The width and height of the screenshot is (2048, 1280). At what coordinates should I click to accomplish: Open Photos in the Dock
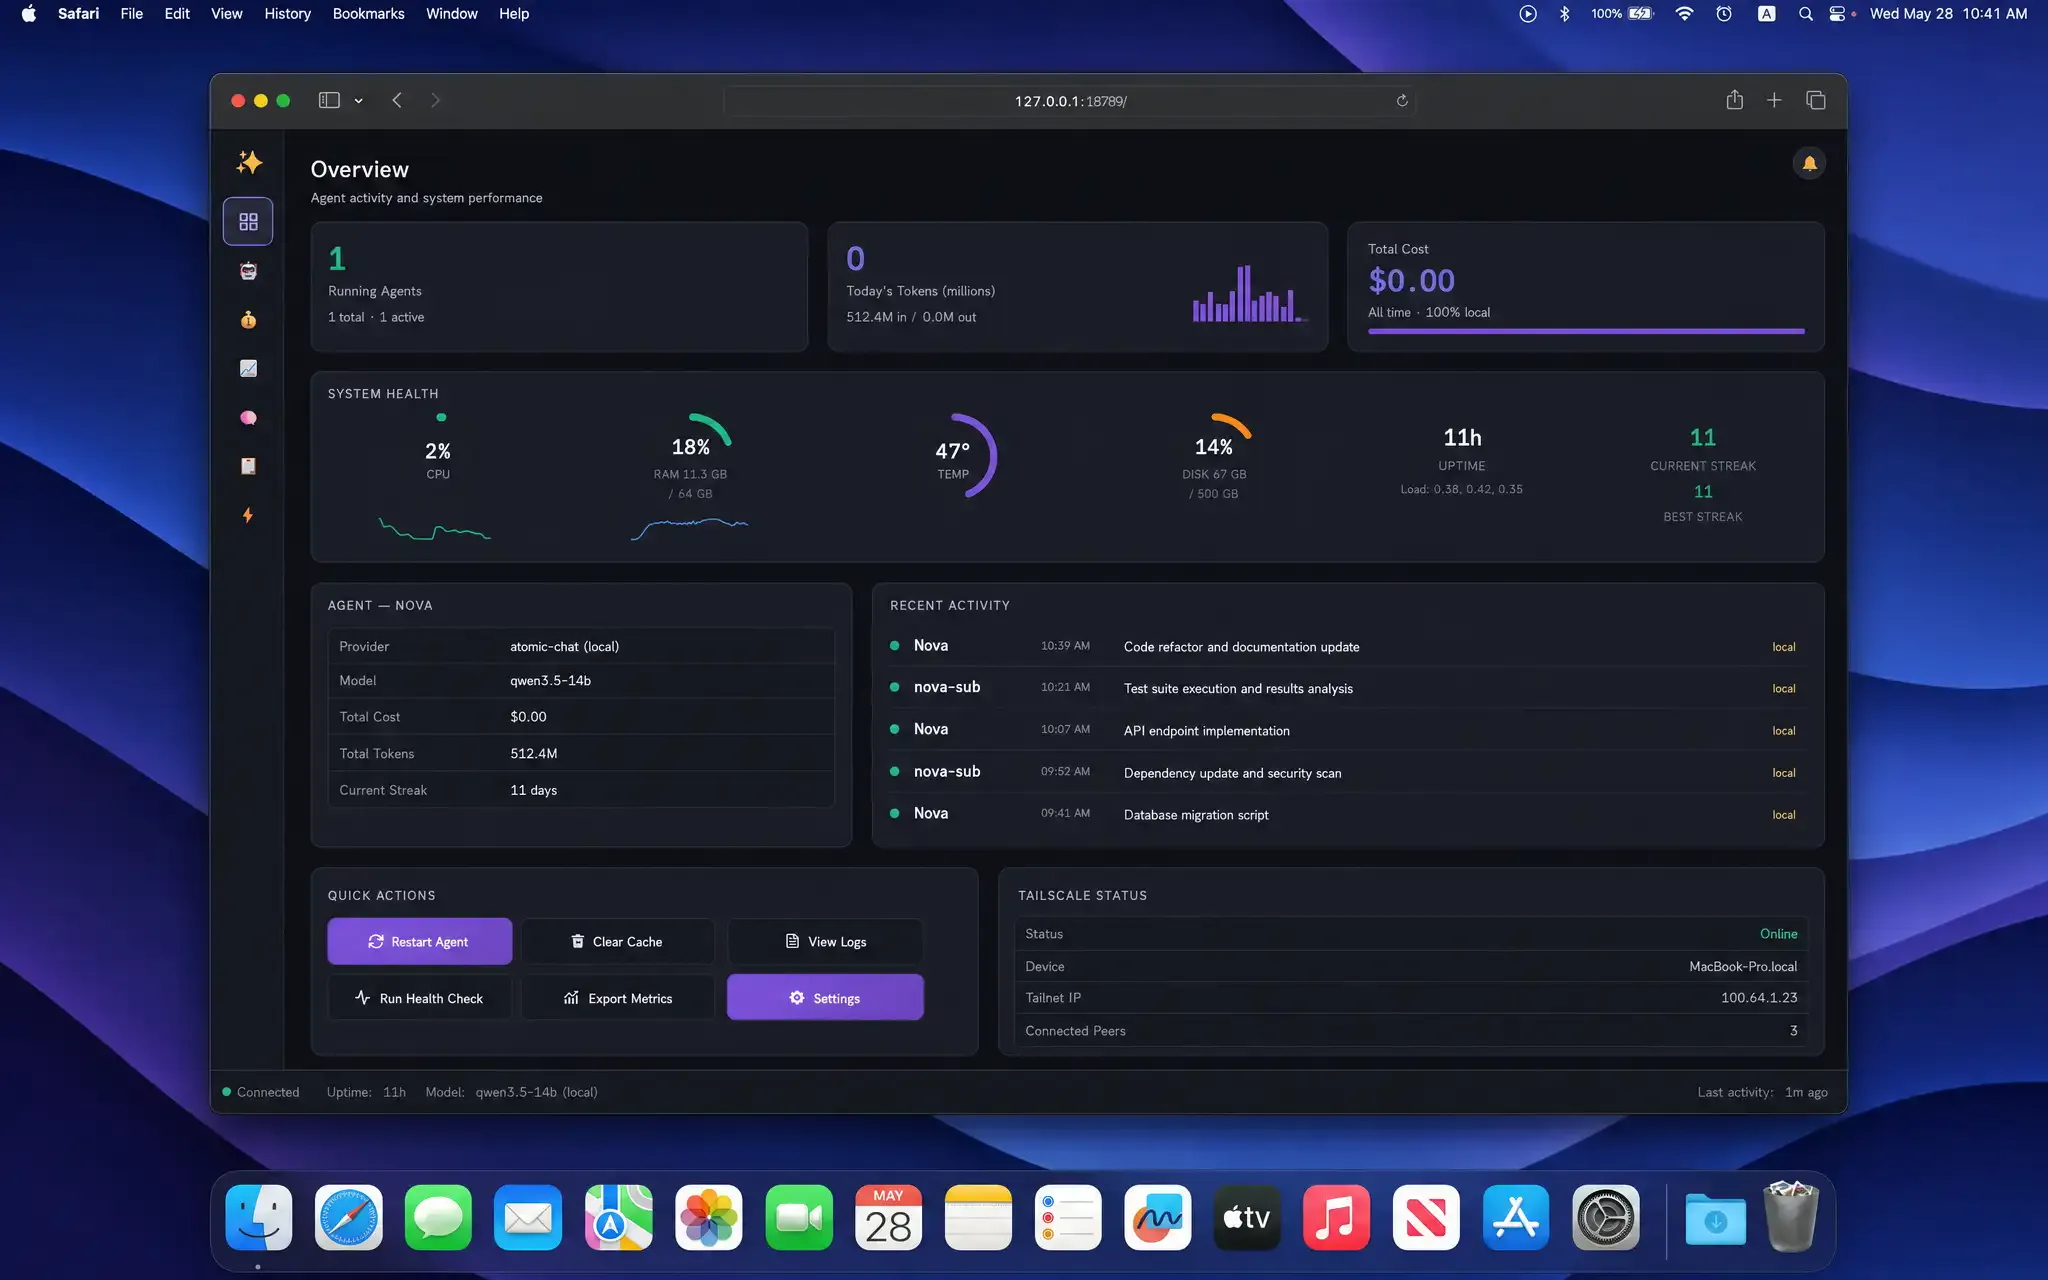click(708, 1217)
